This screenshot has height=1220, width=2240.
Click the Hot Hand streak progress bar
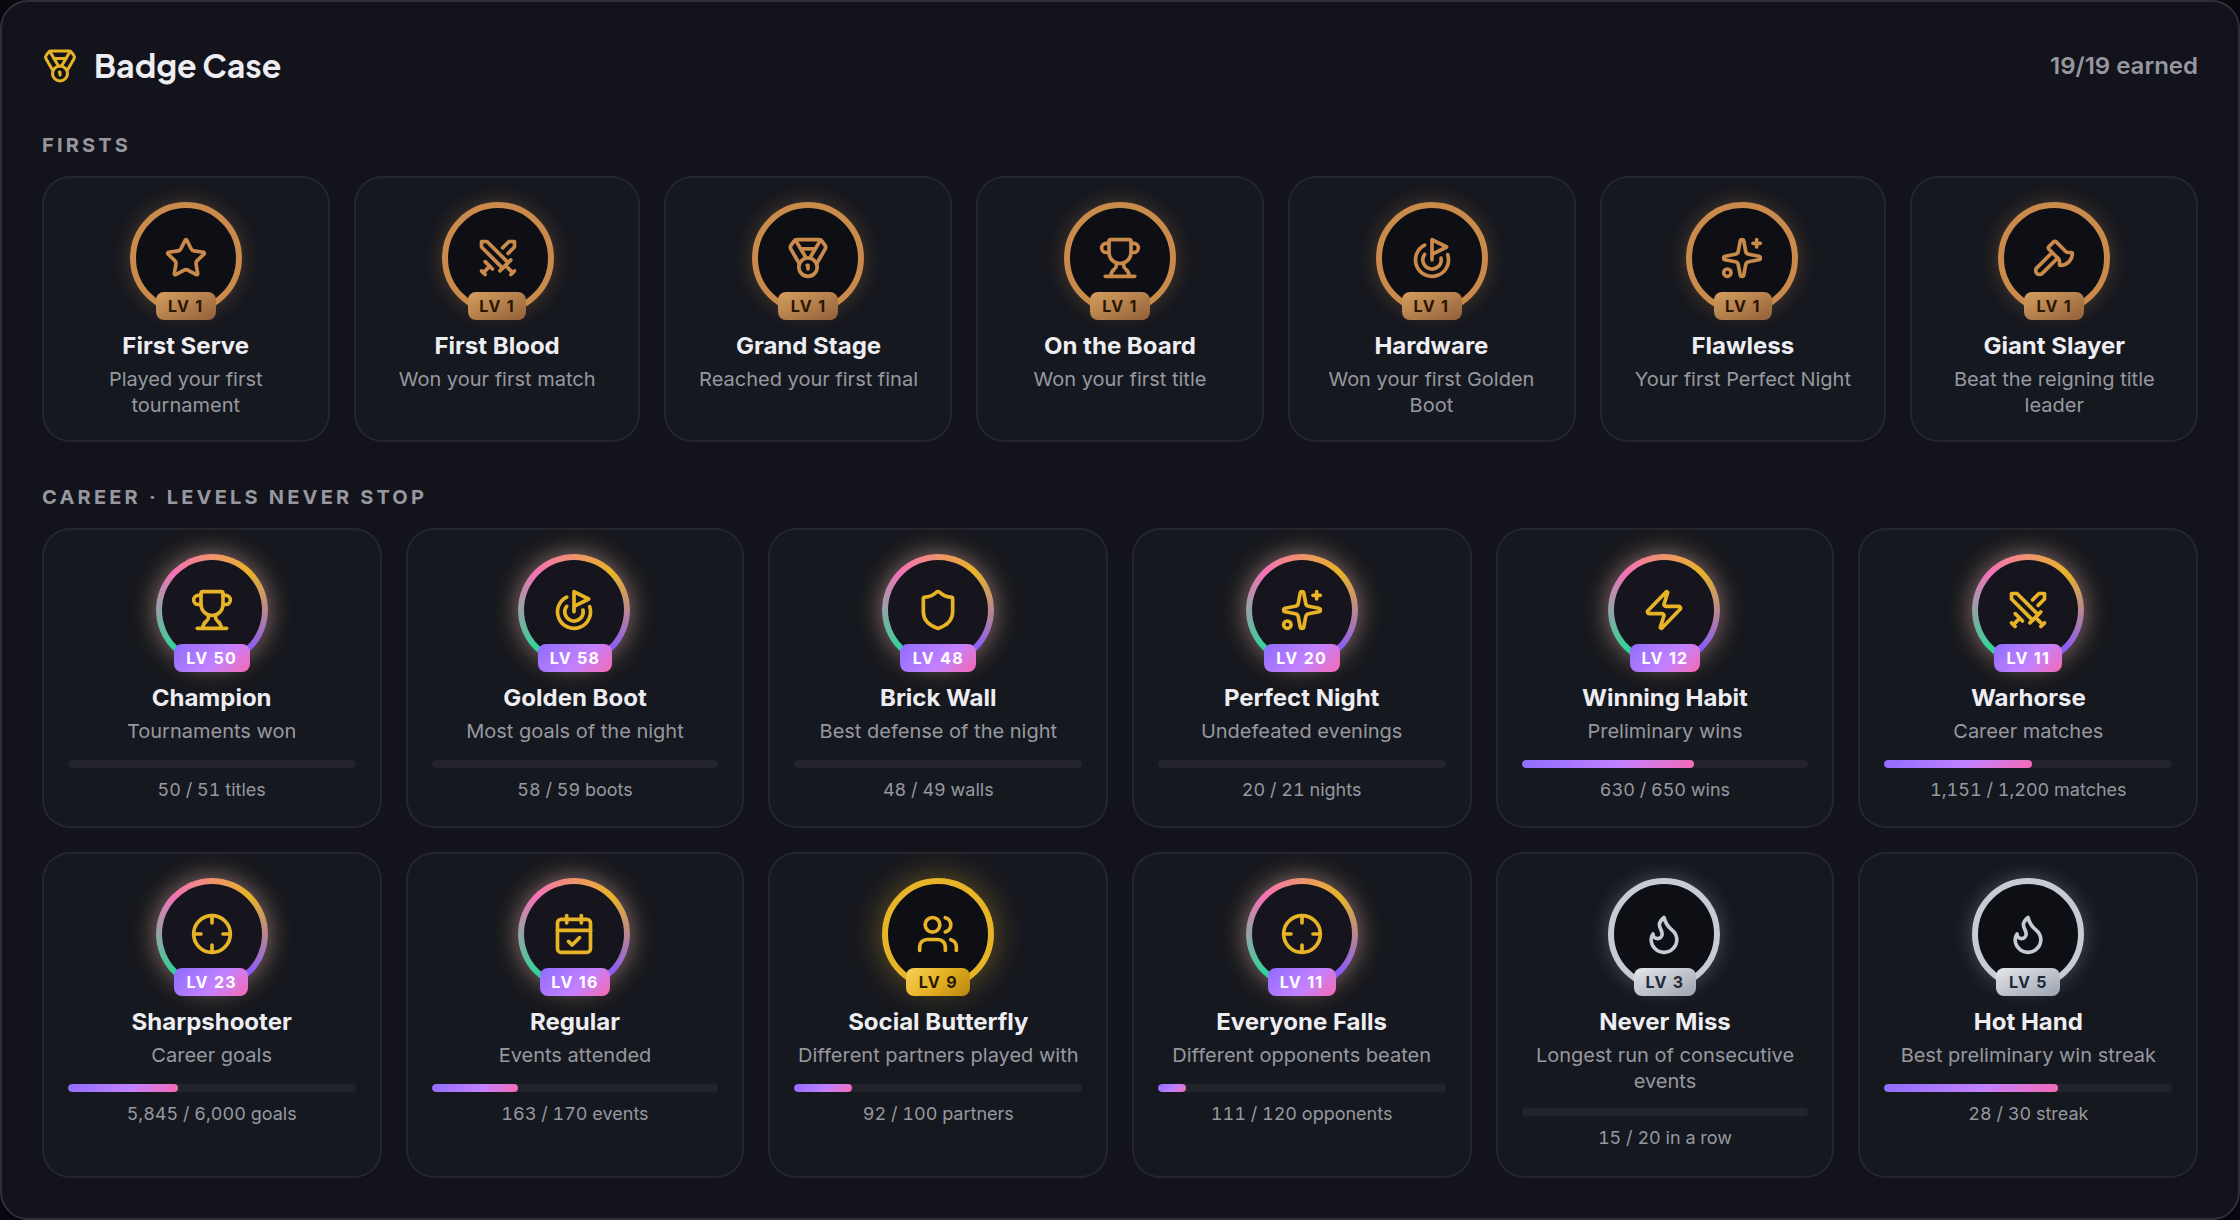2028,1088
